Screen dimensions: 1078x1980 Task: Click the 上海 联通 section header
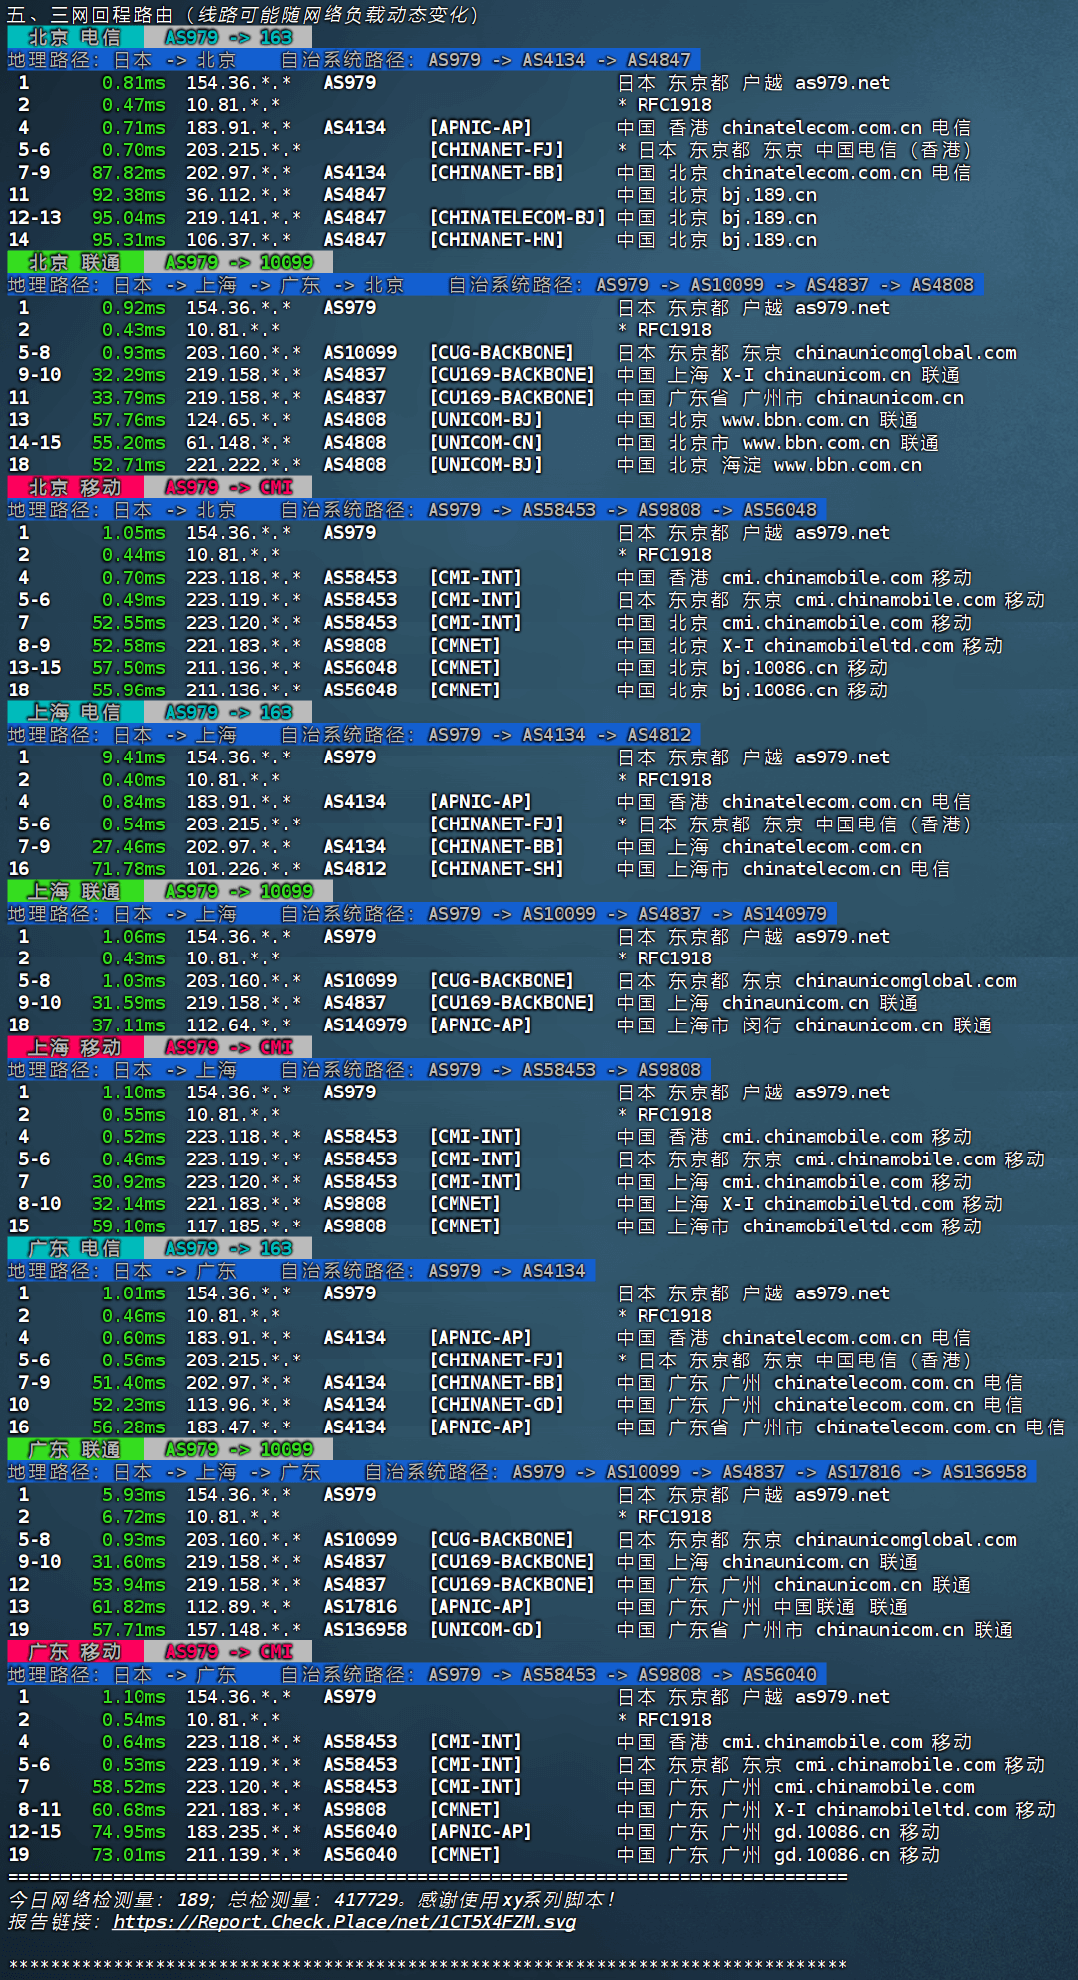tap(75, 891)
